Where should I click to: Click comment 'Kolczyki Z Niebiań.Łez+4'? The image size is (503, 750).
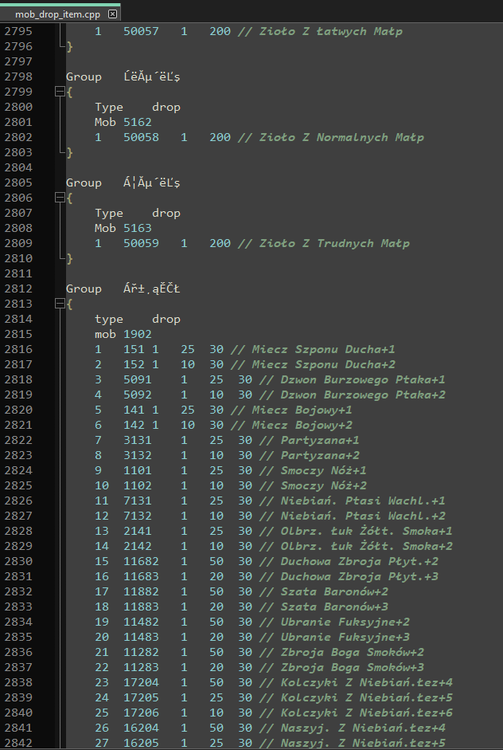(366, 683)
